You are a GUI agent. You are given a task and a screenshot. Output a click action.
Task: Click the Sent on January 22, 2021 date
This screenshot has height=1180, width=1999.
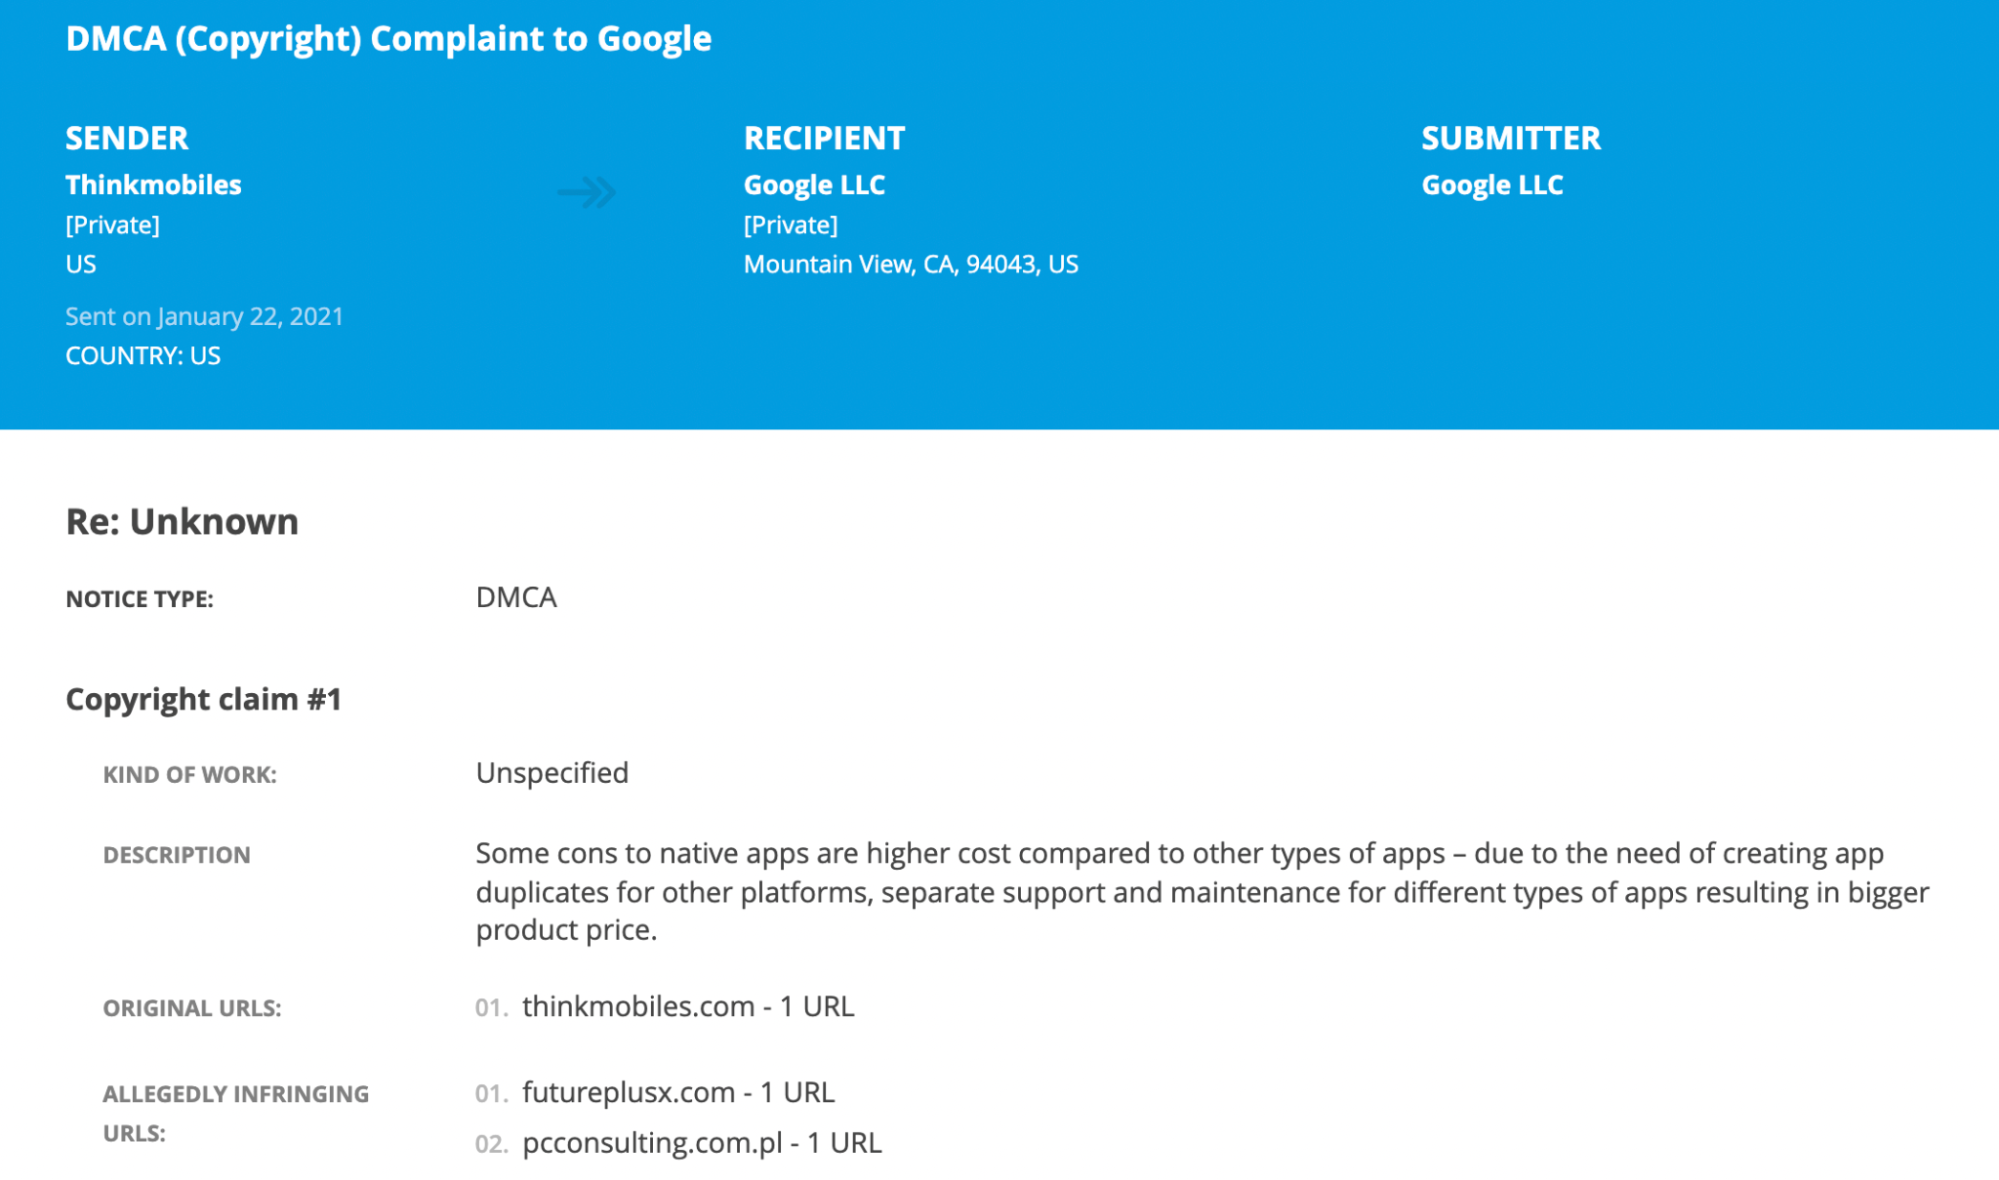[204, 316]
